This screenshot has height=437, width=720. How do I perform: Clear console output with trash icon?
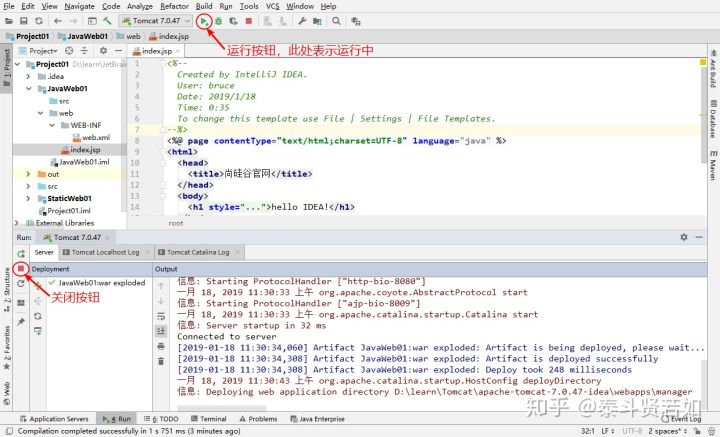[x=161, y=361]
